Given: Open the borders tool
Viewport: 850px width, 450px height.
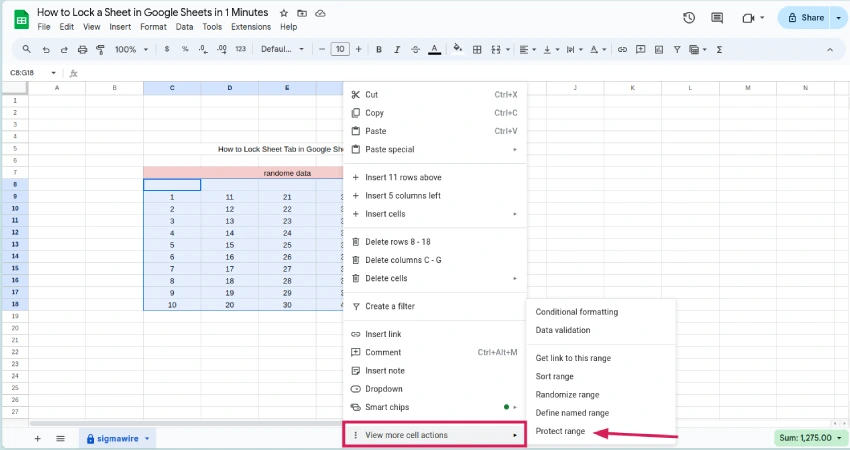Looking at the screenshot, I should pyautogui.click(x=477, y=49).
